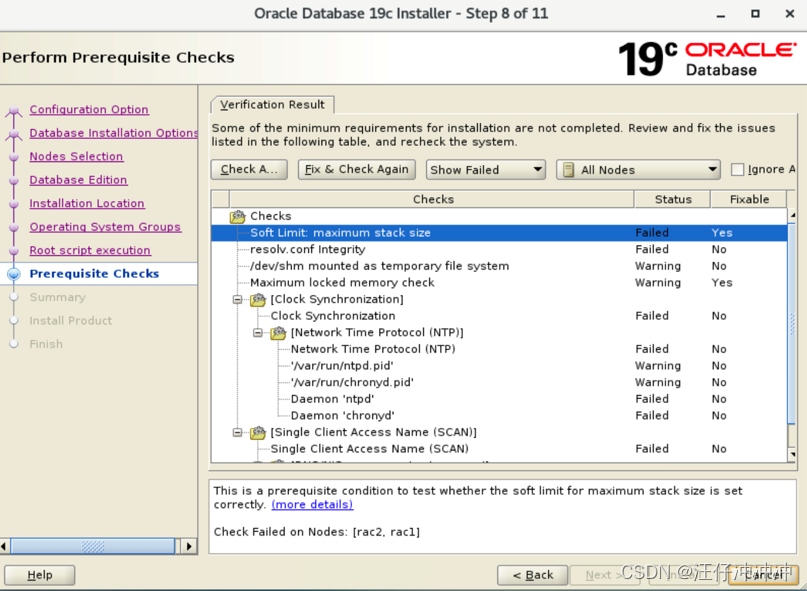The width and height of the screenshot is (807, 591).
Task: Open the All Nodes dropdown
Action: coord(638,169)
